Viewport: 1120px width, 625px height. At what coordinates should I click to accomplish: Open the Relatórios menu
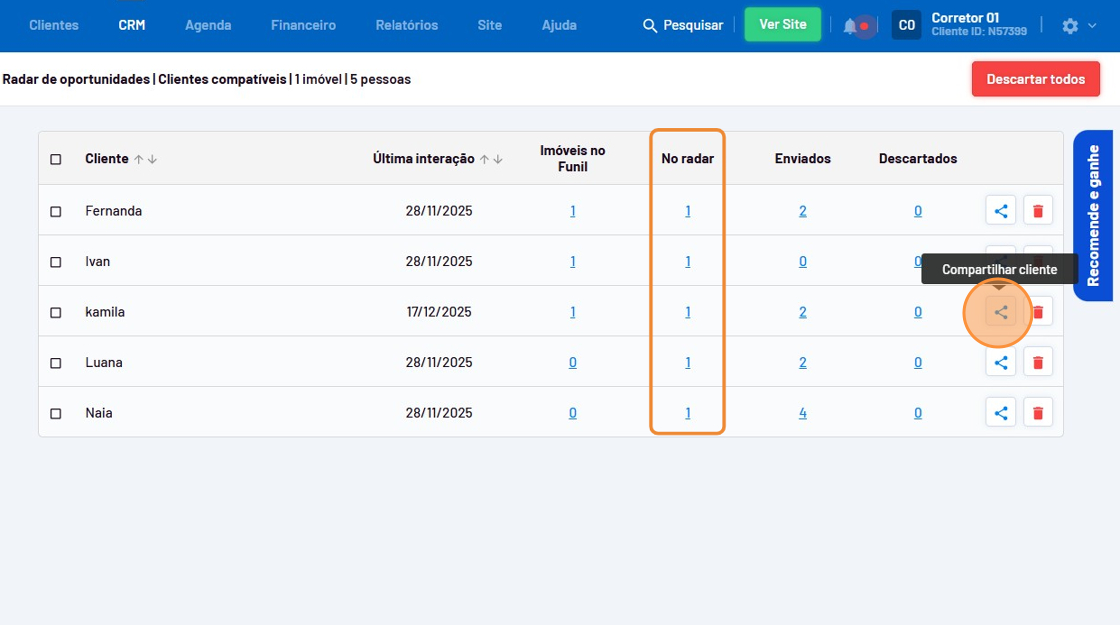[x=406, y=25]
